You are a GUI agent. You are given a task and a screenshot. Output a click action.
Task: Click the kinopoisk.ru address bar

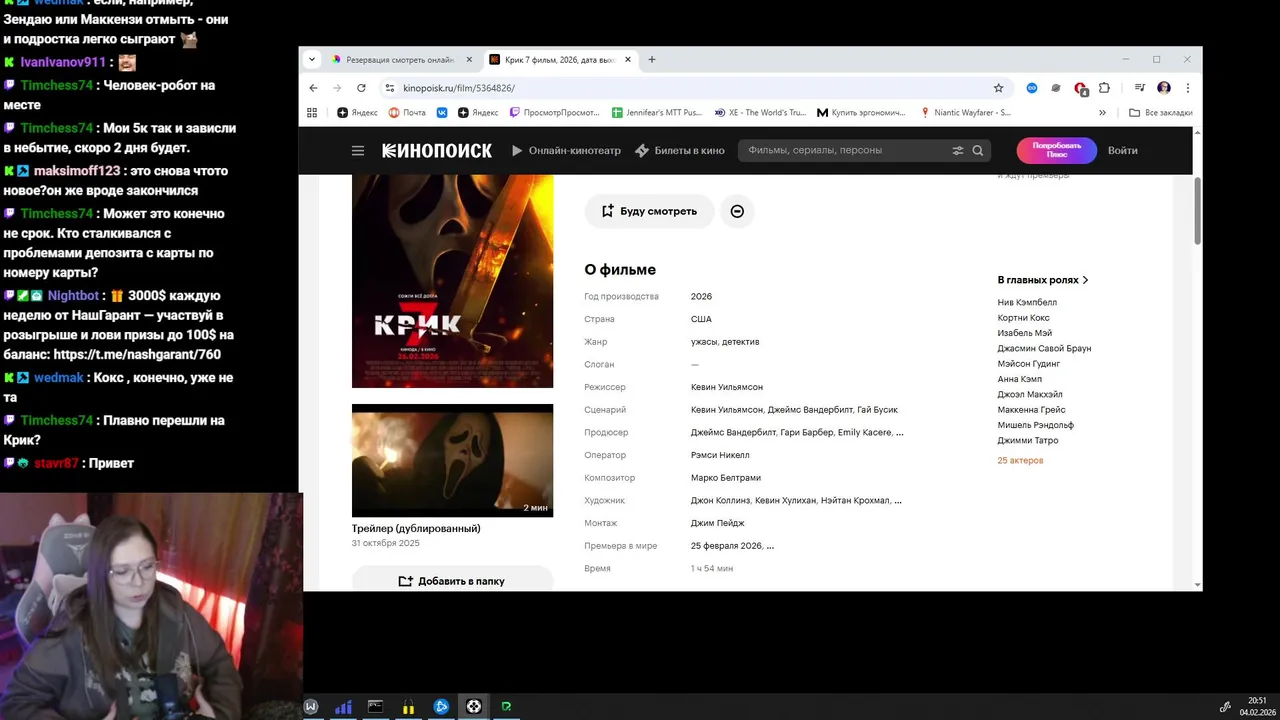(690, 88)
